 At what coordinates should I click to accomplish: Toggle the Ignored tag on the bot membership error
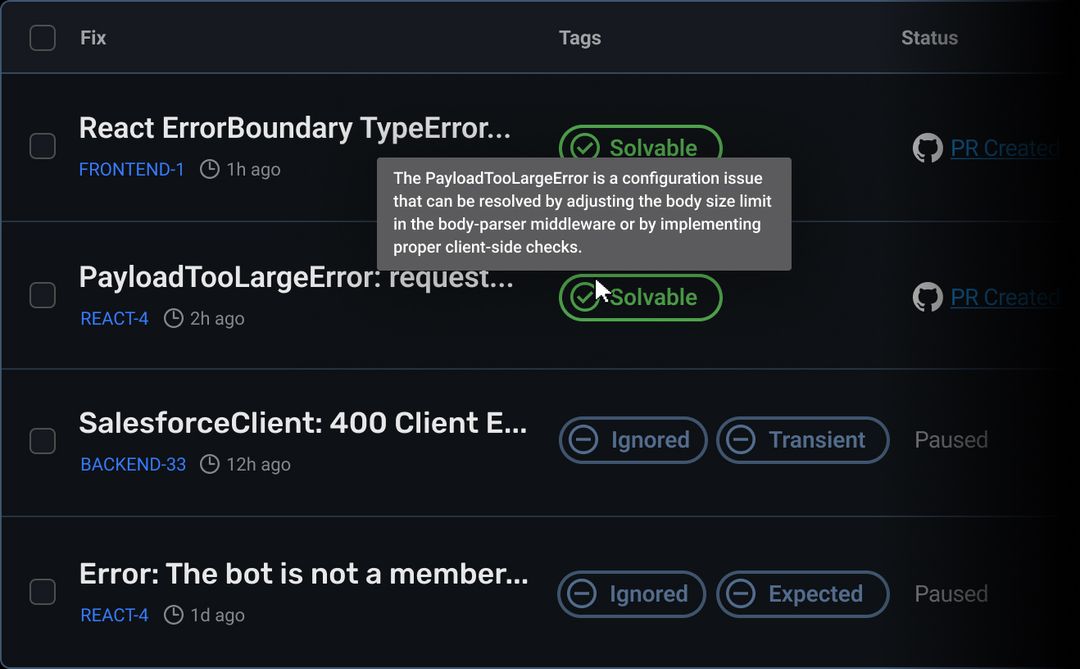coord(631,594)
